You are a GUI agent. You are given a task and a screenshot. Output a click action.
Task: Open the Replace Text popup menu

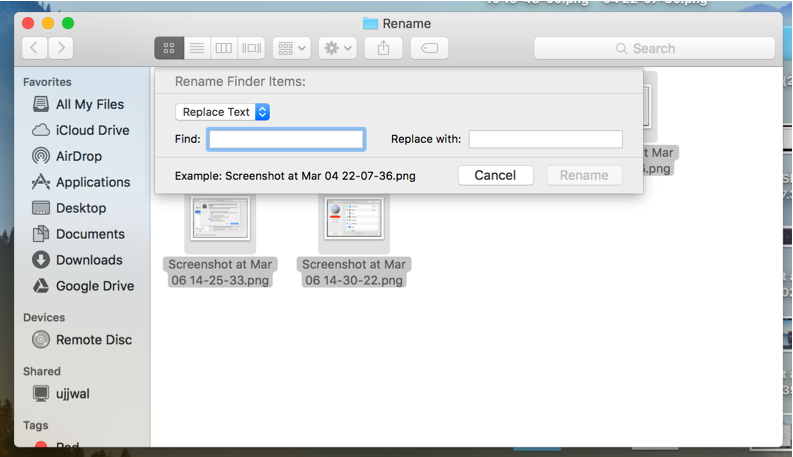223,112
